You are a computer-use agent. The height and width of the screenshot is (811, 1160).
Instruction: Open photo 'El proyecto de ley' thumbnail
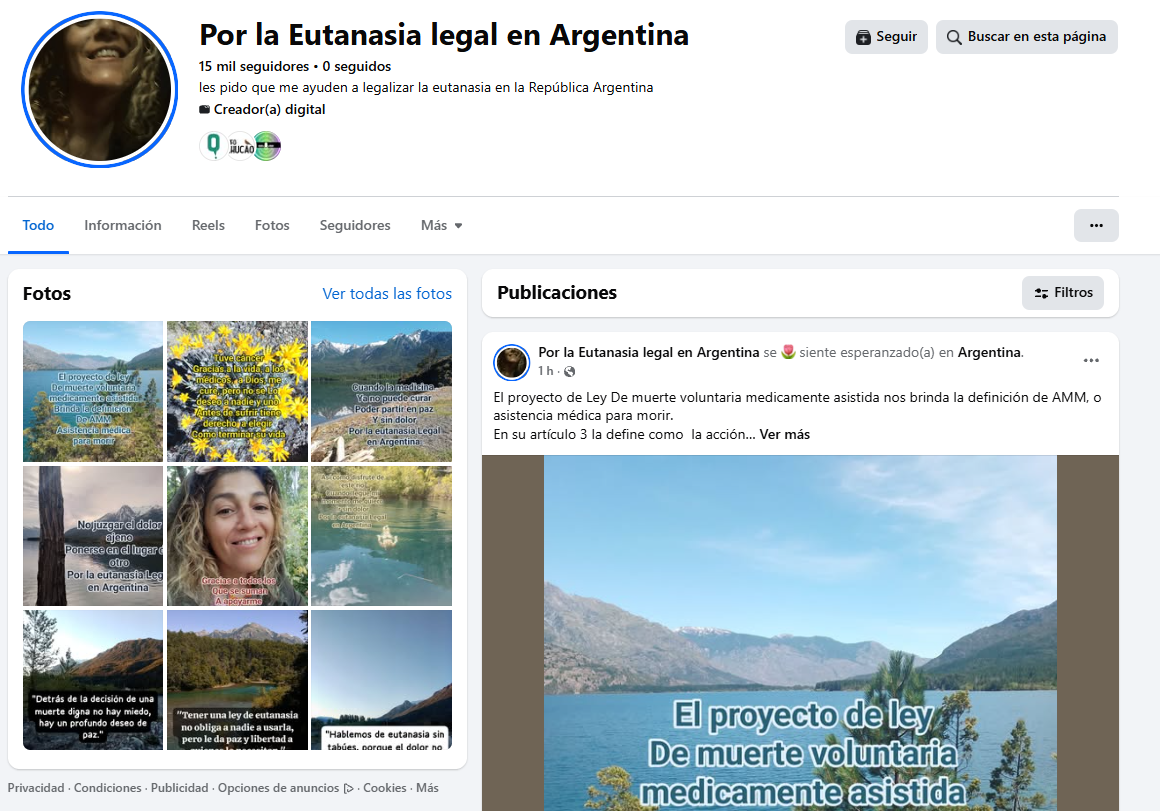[x=93, y=391]
